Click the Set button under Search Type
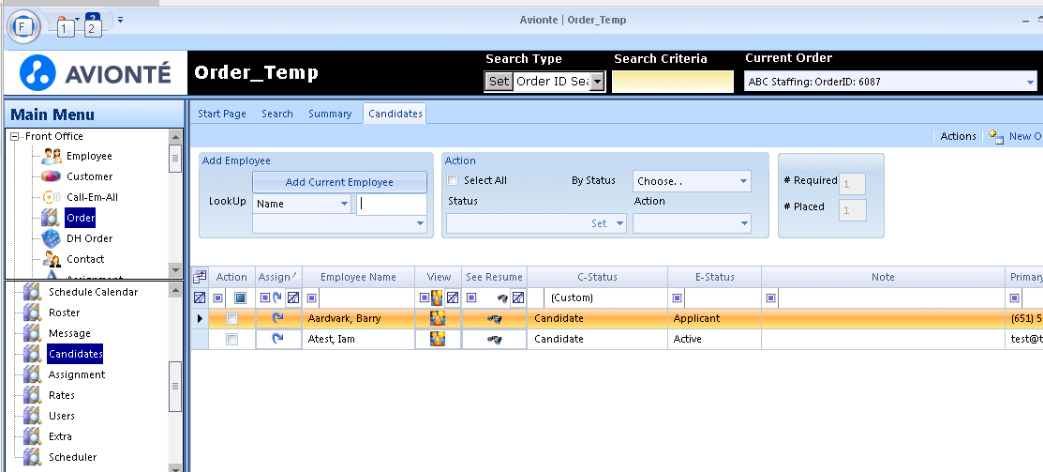The height and width of the screenshot is (472, 1043). 499,82
